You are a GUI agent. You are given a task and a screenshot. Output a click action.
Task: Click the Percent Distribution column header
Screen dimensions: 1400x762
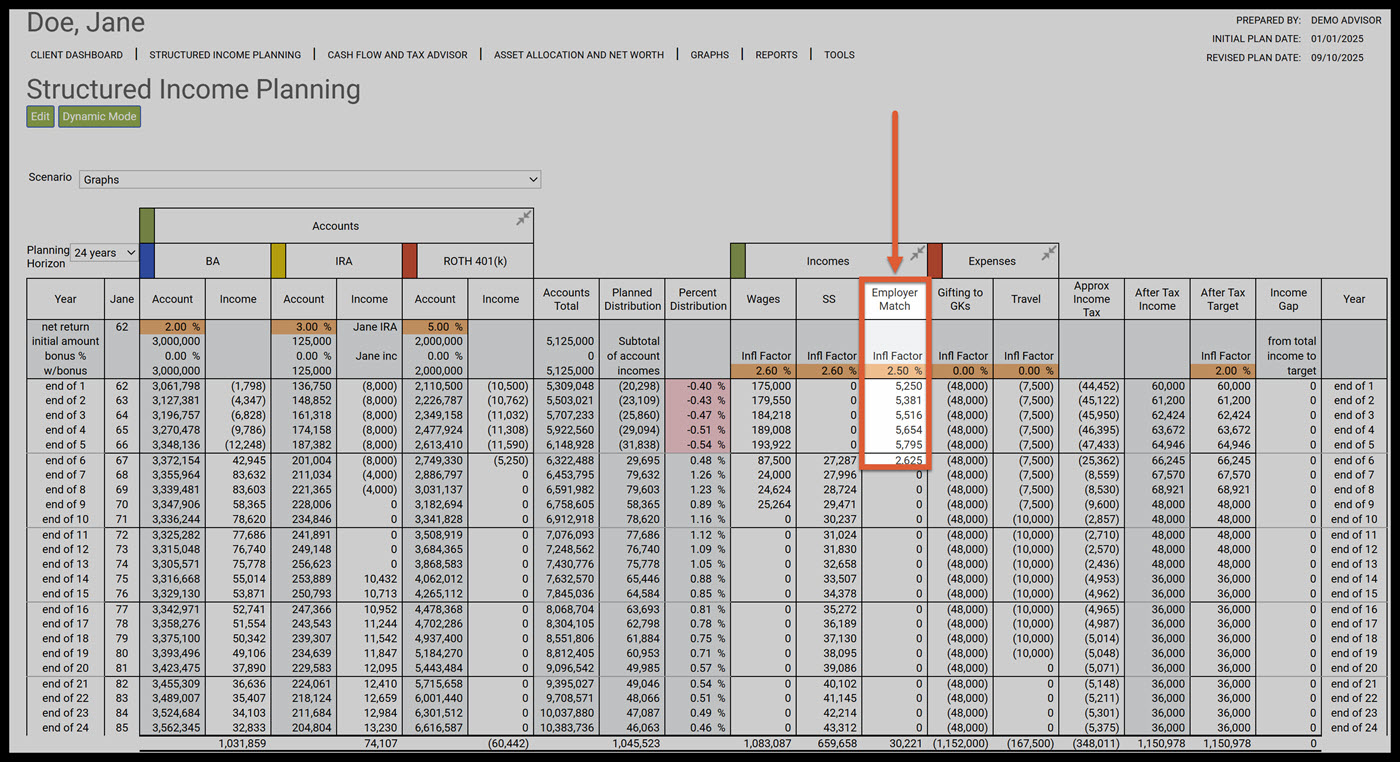(698, 299)
